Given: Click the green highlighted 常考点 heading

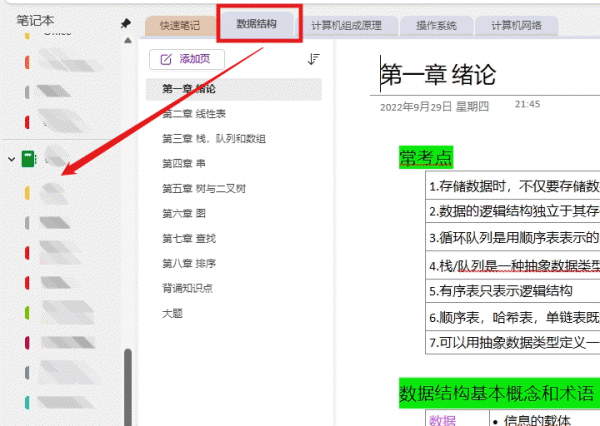Looking at the screenshot, I should [426, 158].
